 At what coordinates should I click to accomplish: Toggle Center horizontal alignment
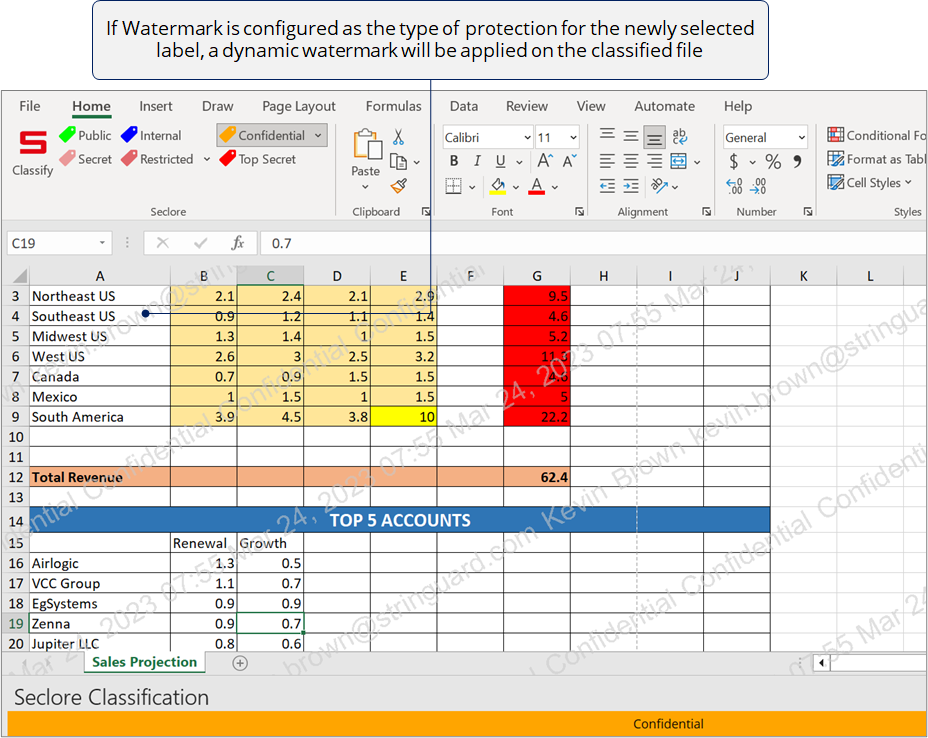click(x=631, y=161)
